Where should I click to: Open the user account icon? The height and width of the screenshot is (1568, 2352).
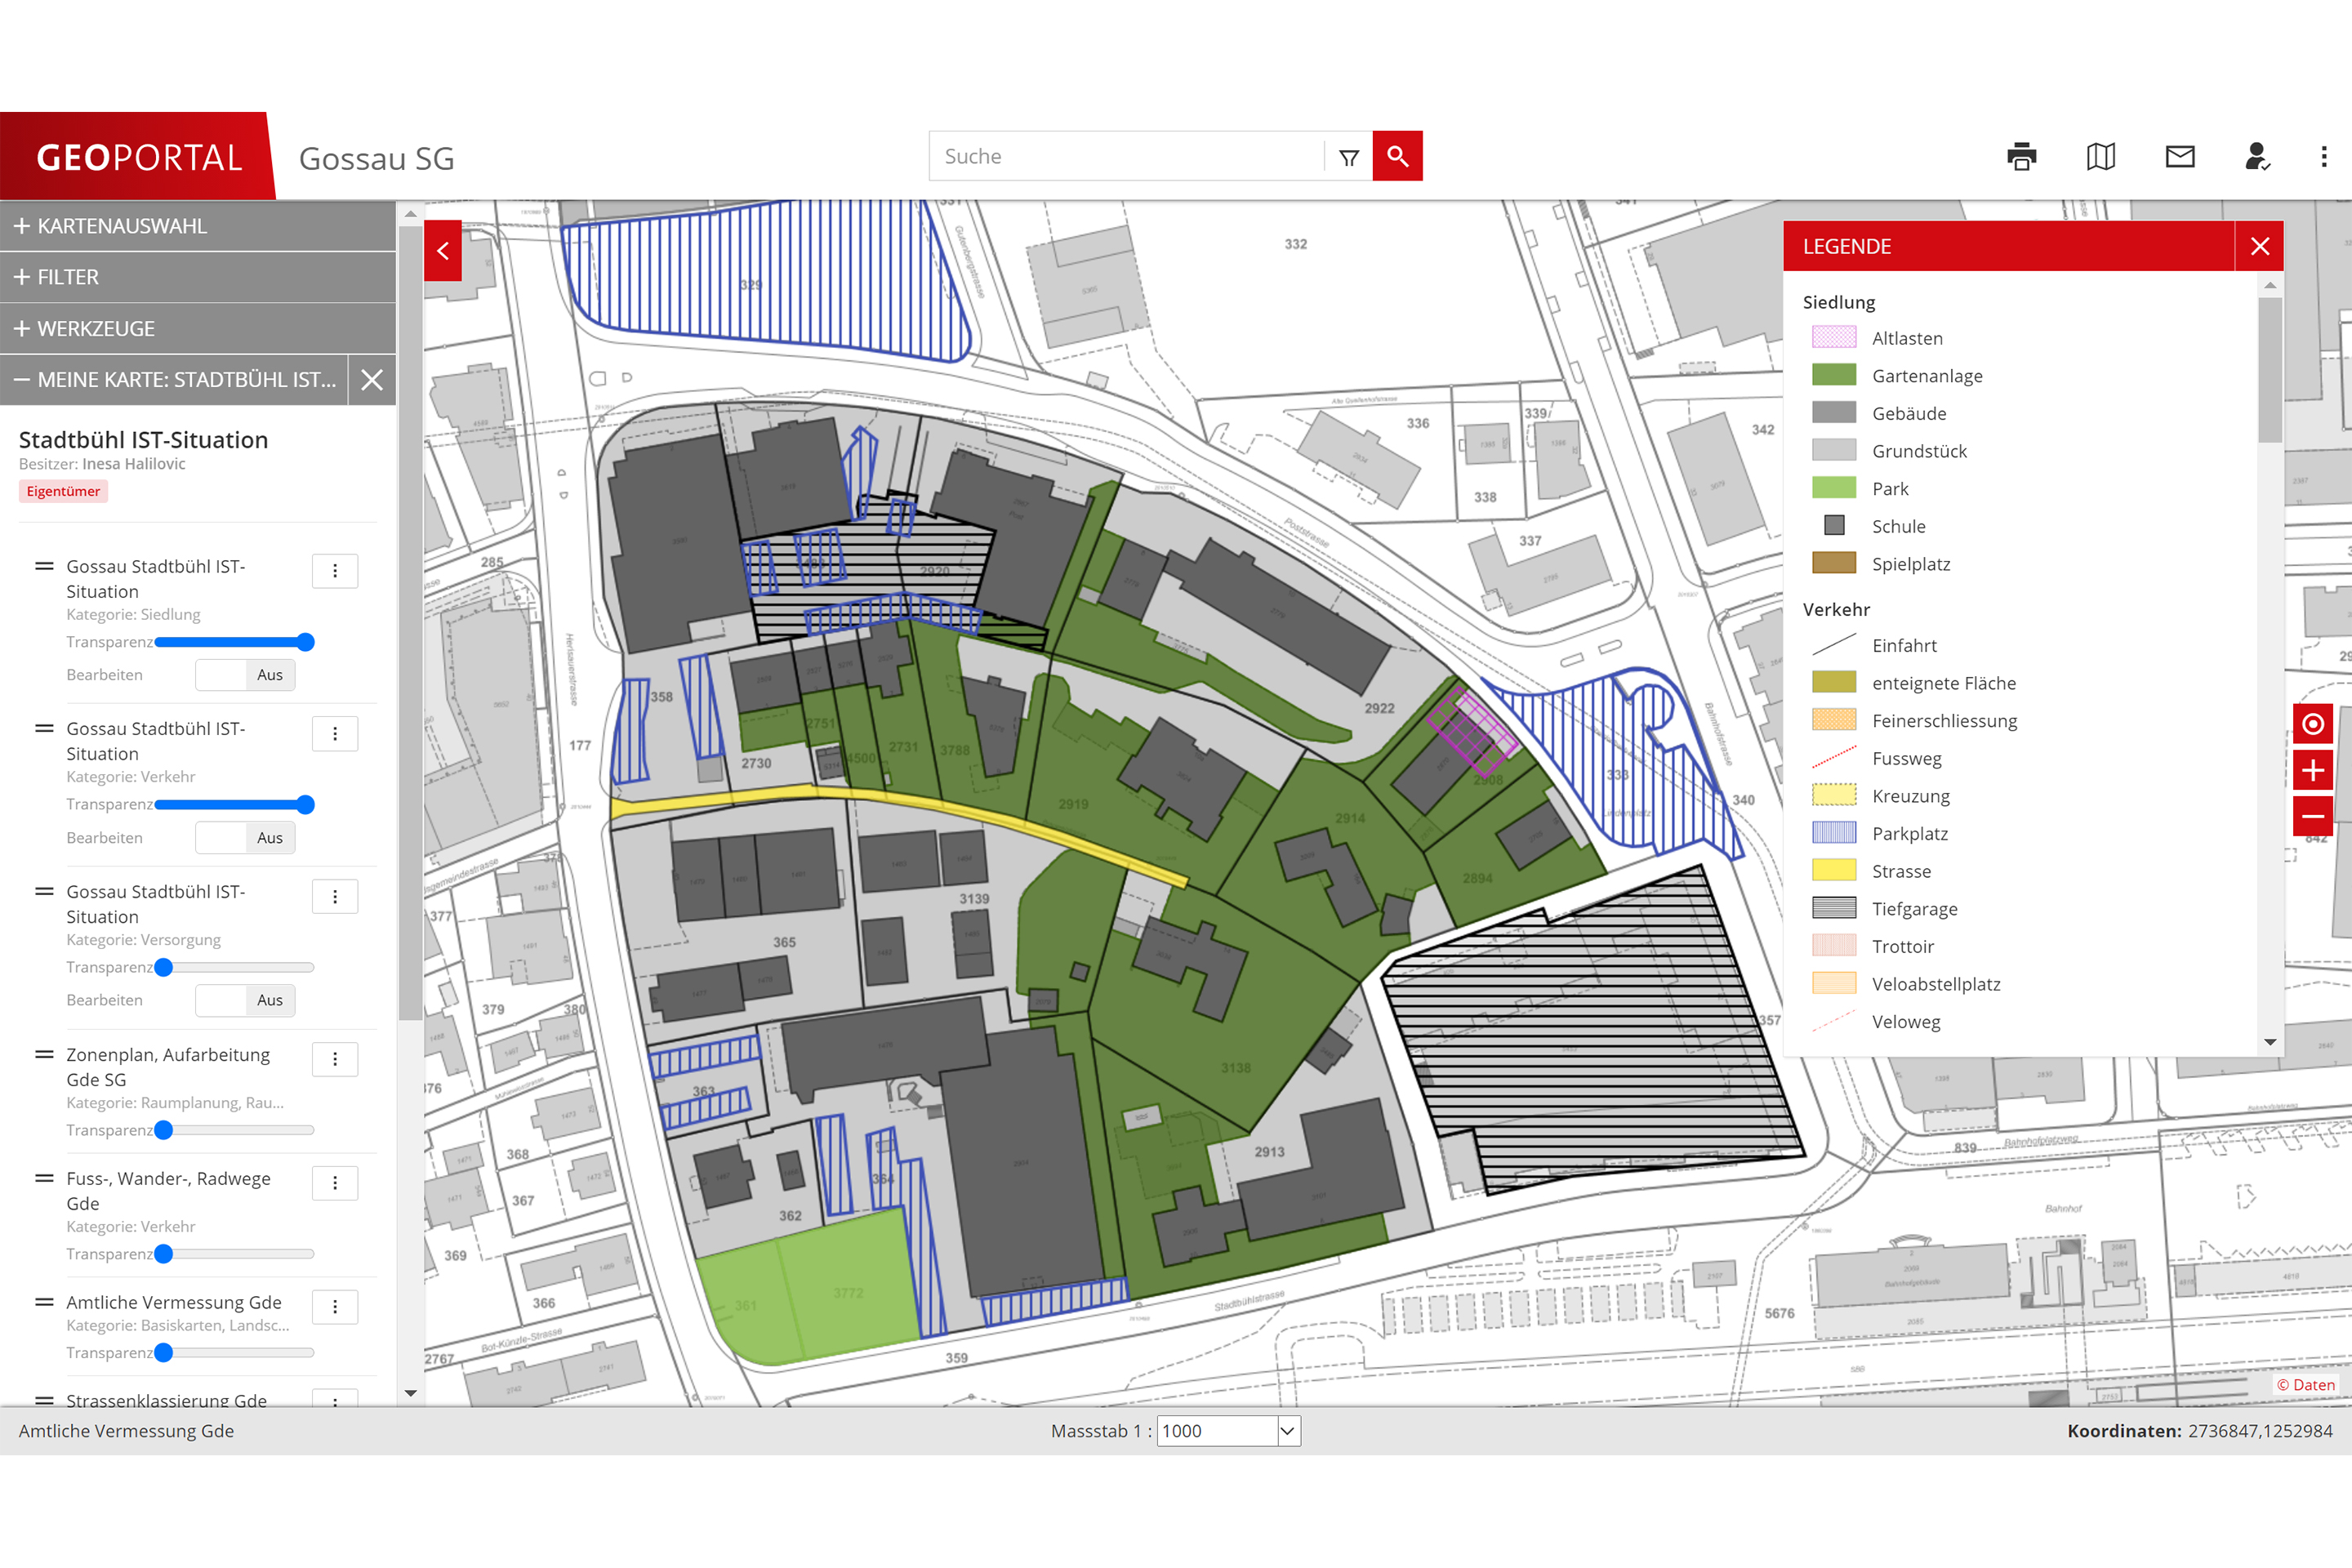(x=2257, y=157)
